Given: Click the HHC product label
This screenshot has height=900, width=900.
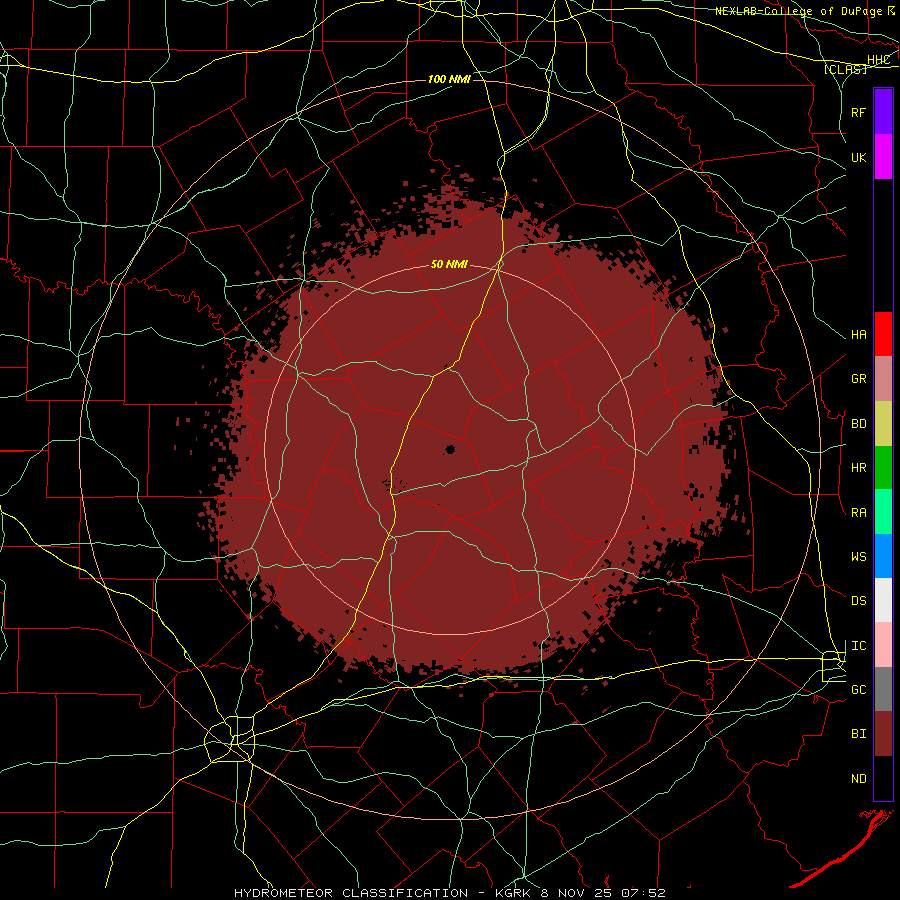Looking at the screenshot, I should pyautogui.click(x=878, y=60).
